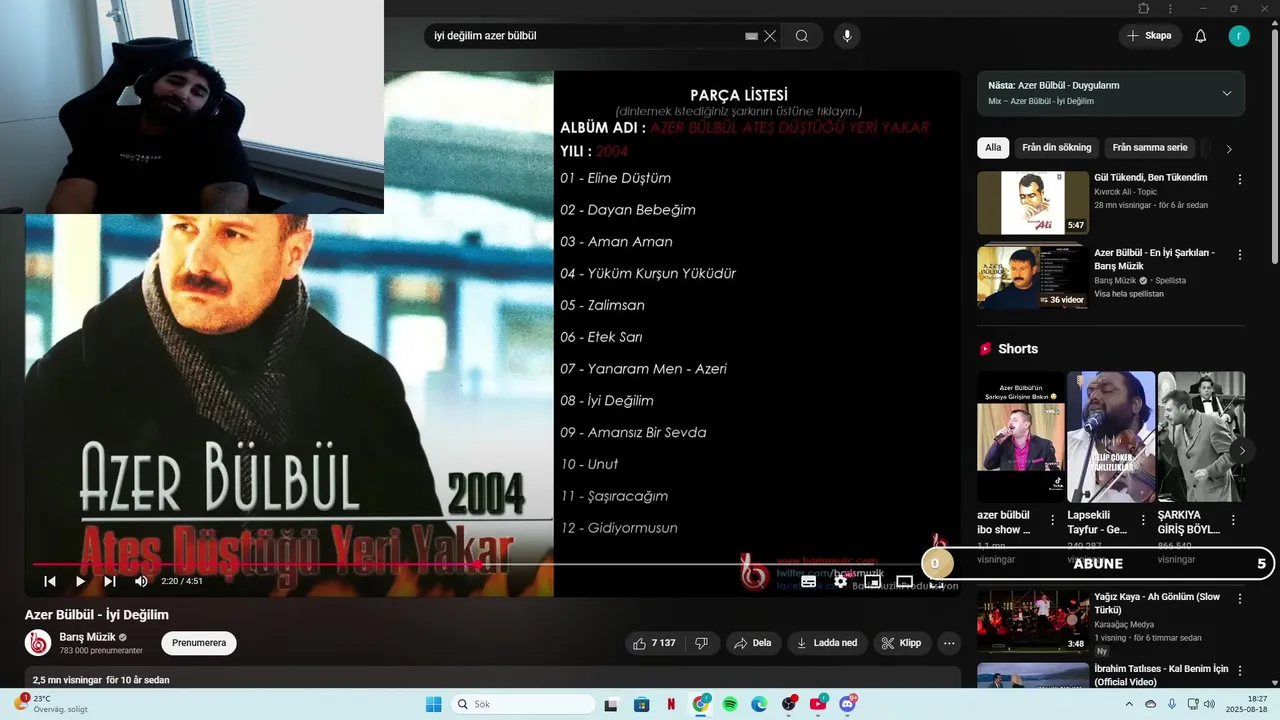Open Discord from the taskbar

(848, 704)
